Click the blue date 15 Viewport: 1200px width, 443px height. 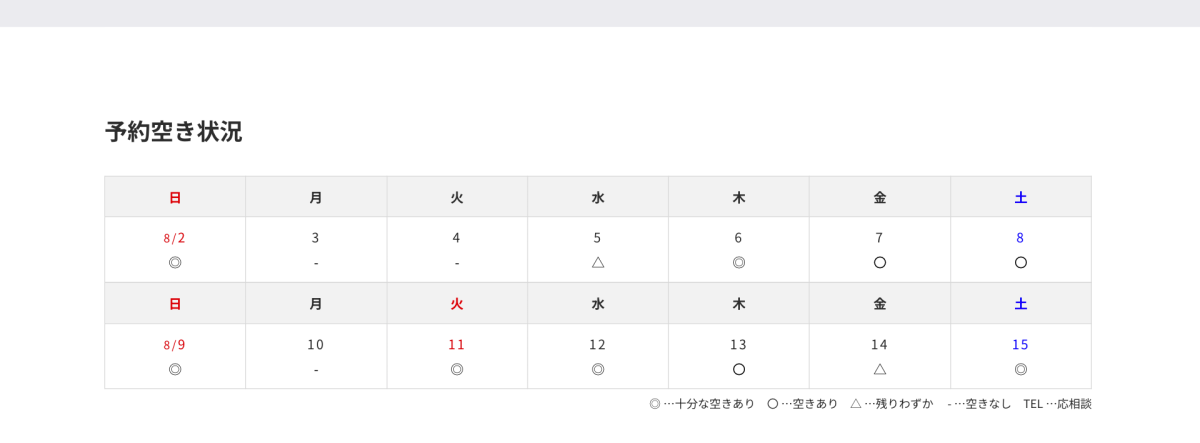point(1021,345)
